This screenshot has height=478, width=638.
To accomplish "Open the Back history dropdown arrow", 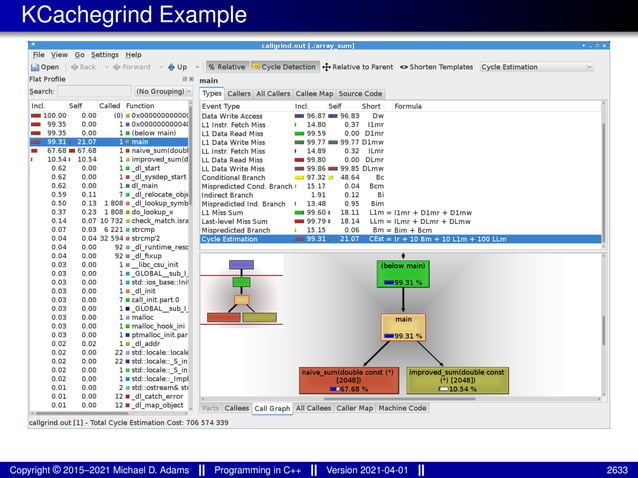I will (x=106, y=67).
